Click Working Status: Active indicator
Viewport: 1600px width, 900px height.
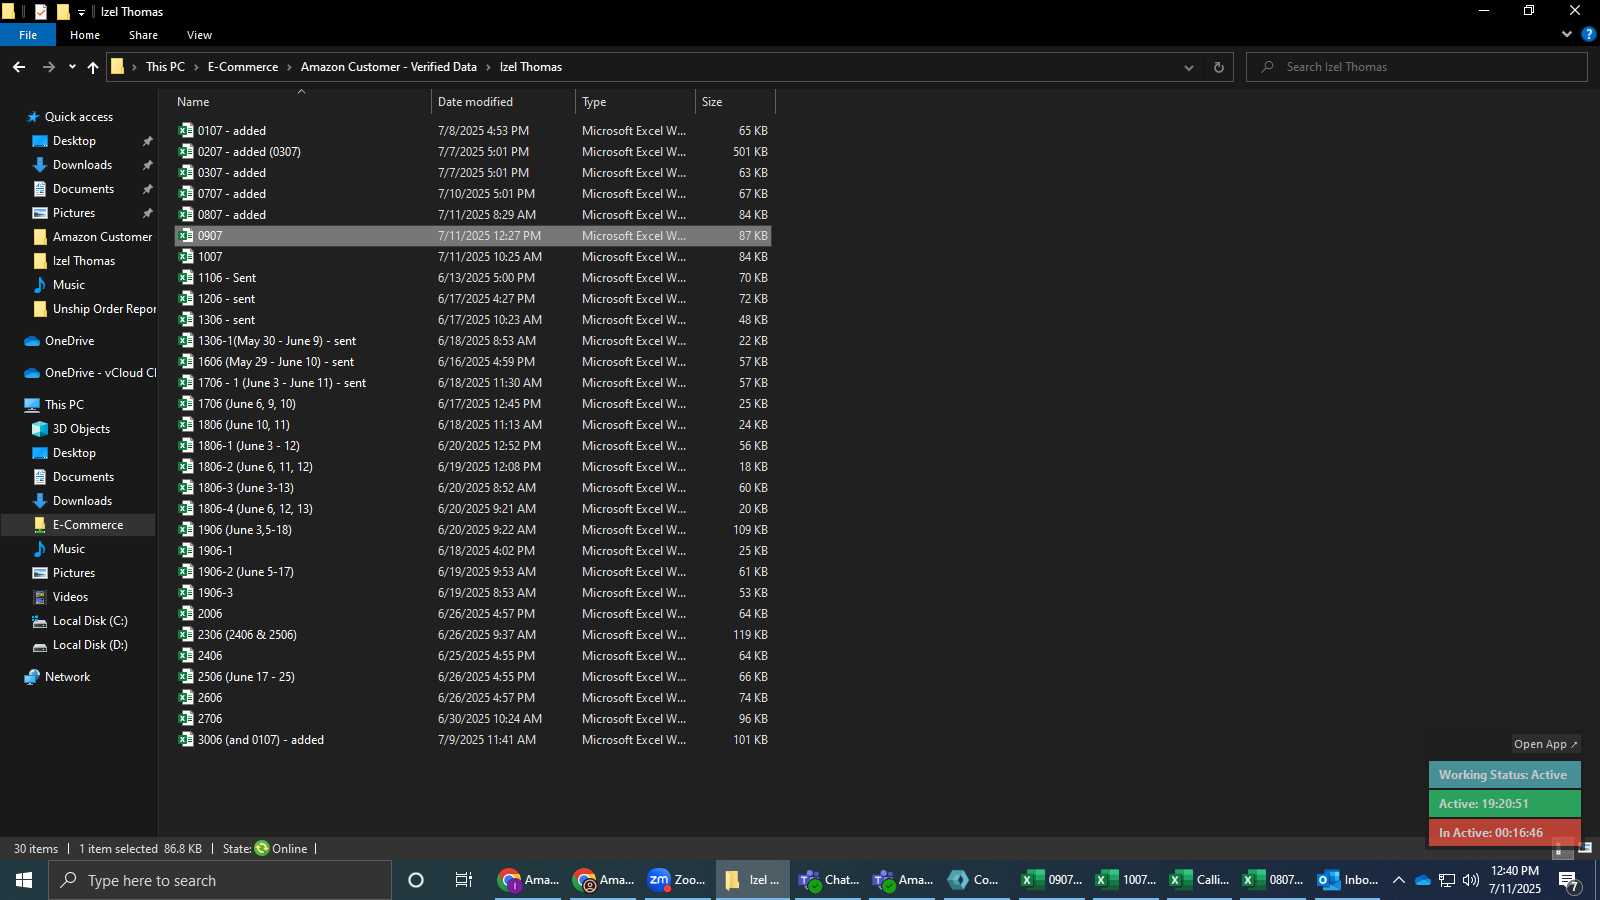coord(1504,775)
